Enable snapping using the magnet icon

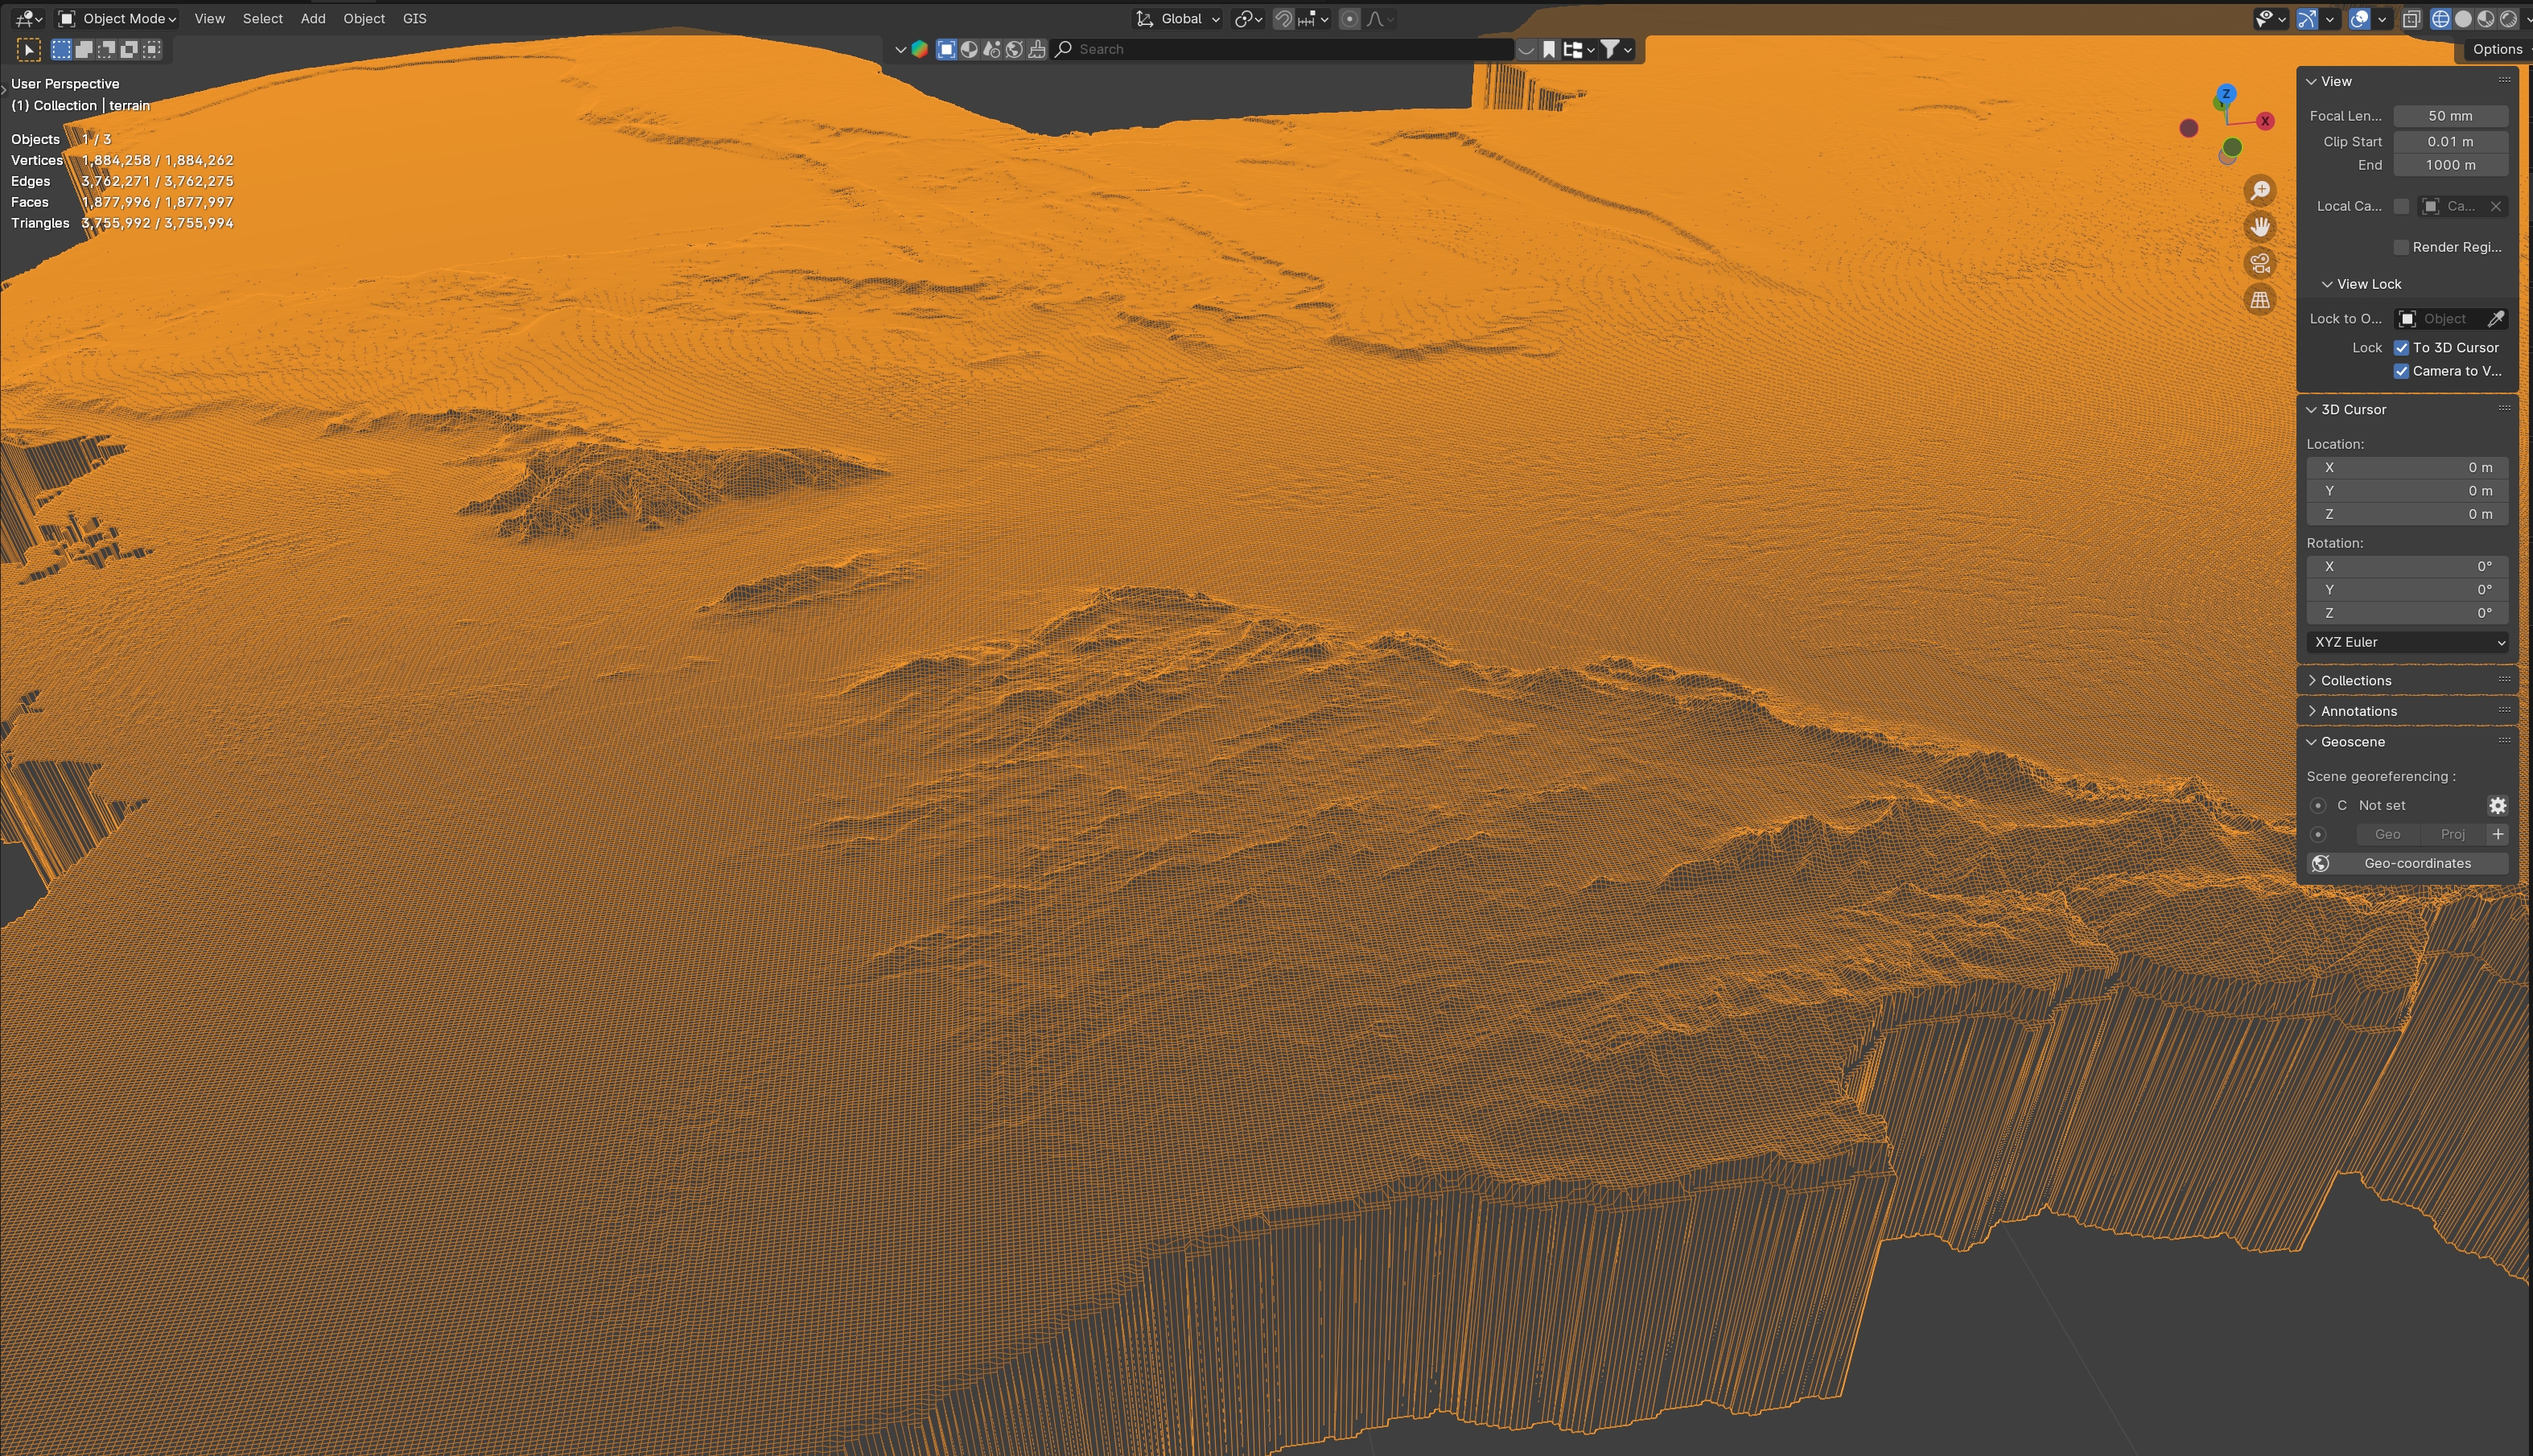coord(1283,19)
